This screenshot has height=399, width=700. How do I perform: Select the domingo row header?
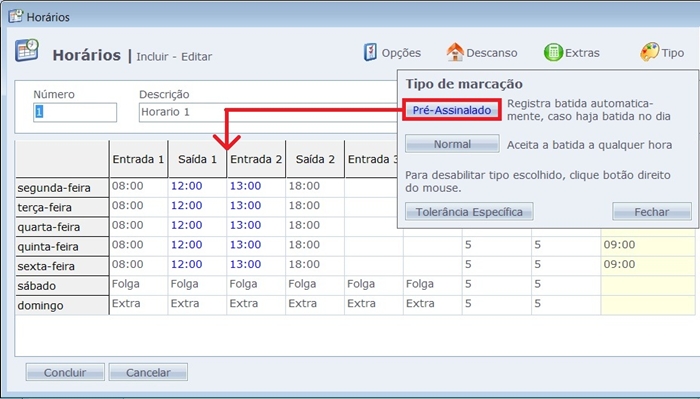[62, 306]
